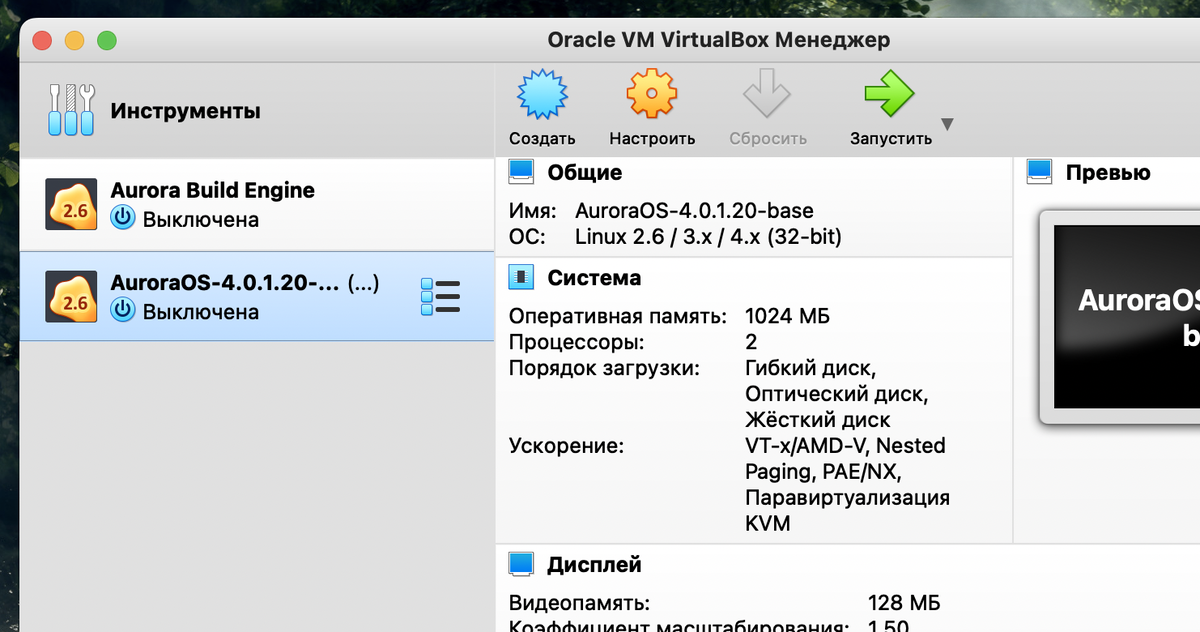
Task: Open the Система section header
Action: [594, 277]
